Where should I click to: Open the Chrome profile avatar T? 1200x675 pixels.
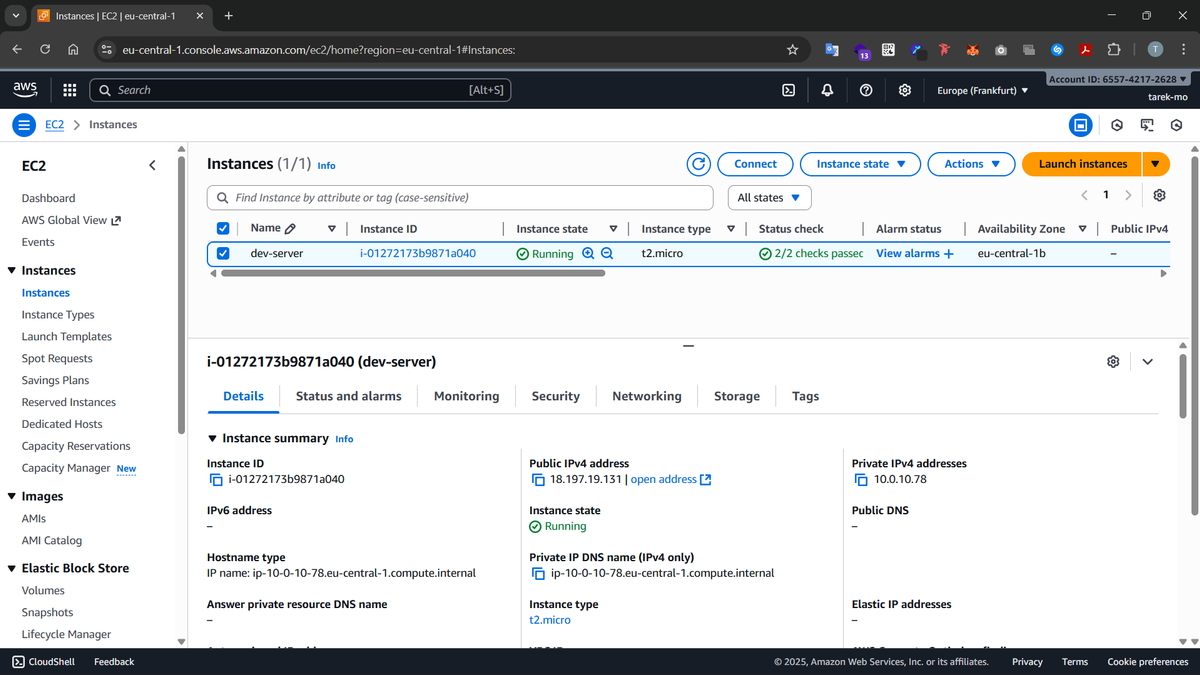(1155, 49)
